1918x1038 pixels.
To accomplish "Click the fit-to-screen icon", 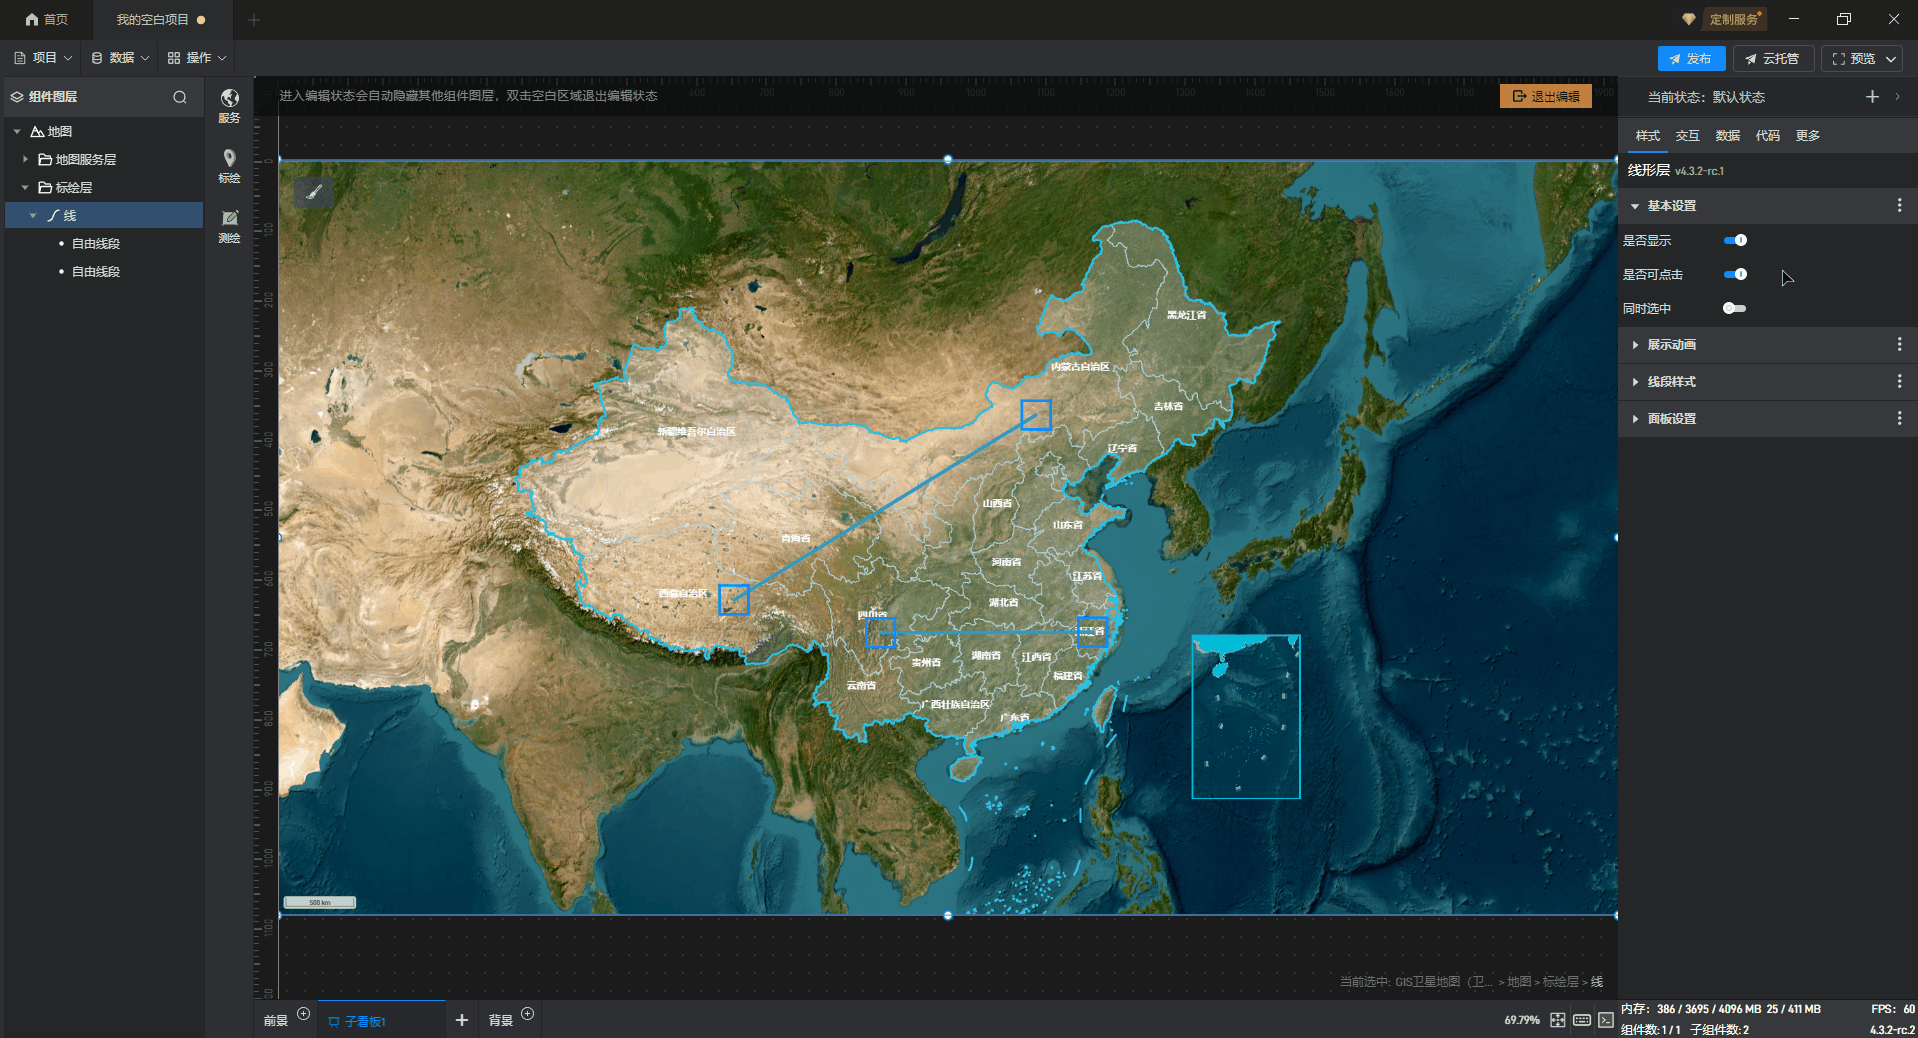I will 1558,1020.
